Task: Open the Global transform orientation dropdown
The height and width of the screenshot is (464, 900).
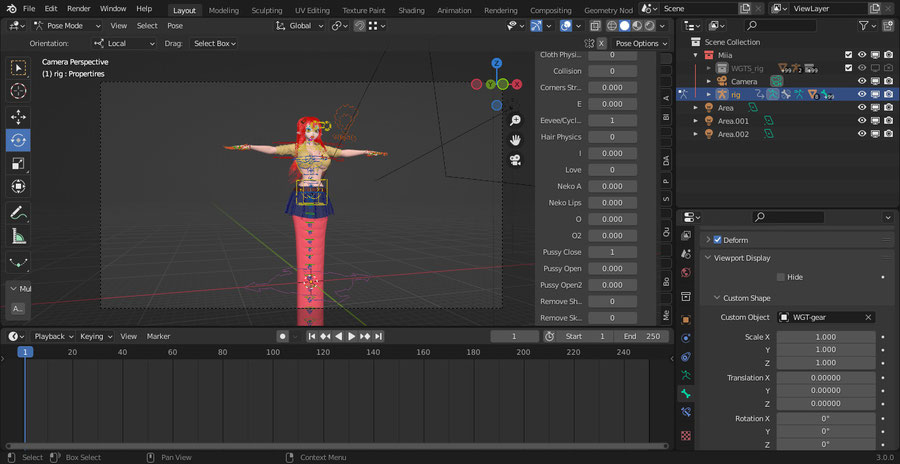Action: click(300, 26)
